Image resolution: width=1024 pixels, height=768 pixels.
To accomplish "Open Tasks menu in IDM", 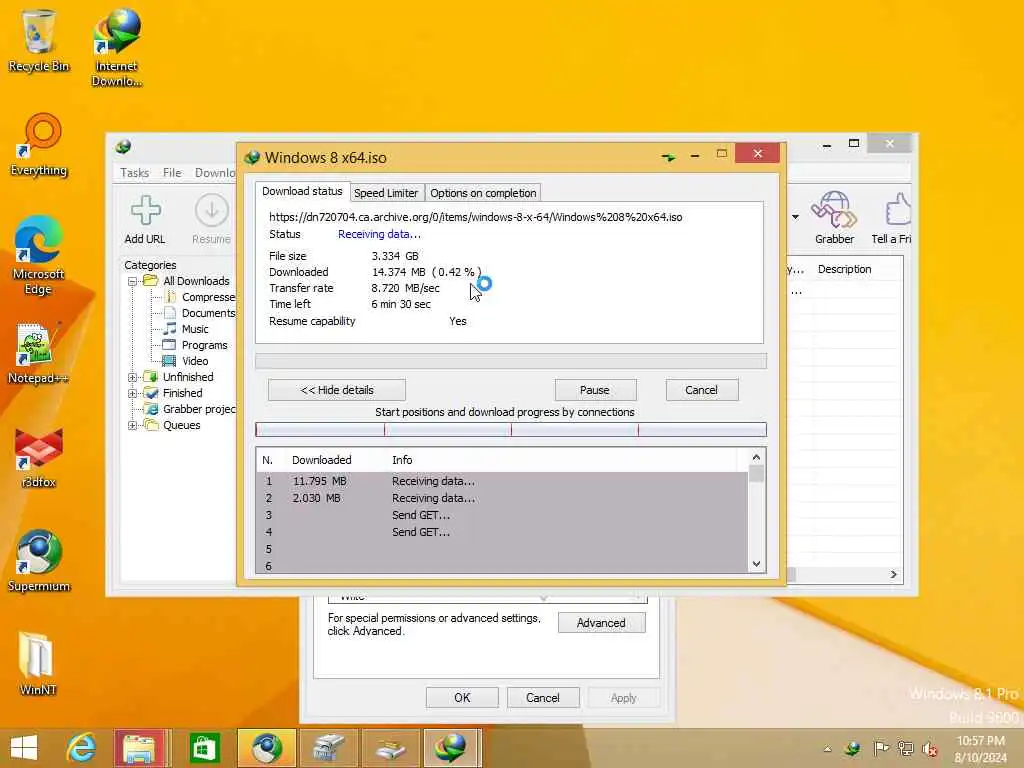I will pyautogui.click(x=135, y=173).
